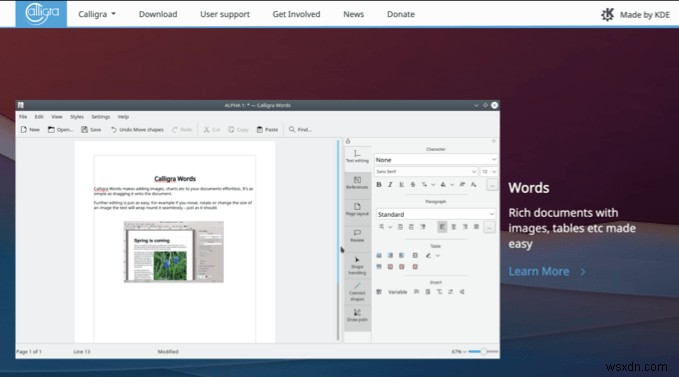Expand the table border dropdown arrow

coord(438,255)
